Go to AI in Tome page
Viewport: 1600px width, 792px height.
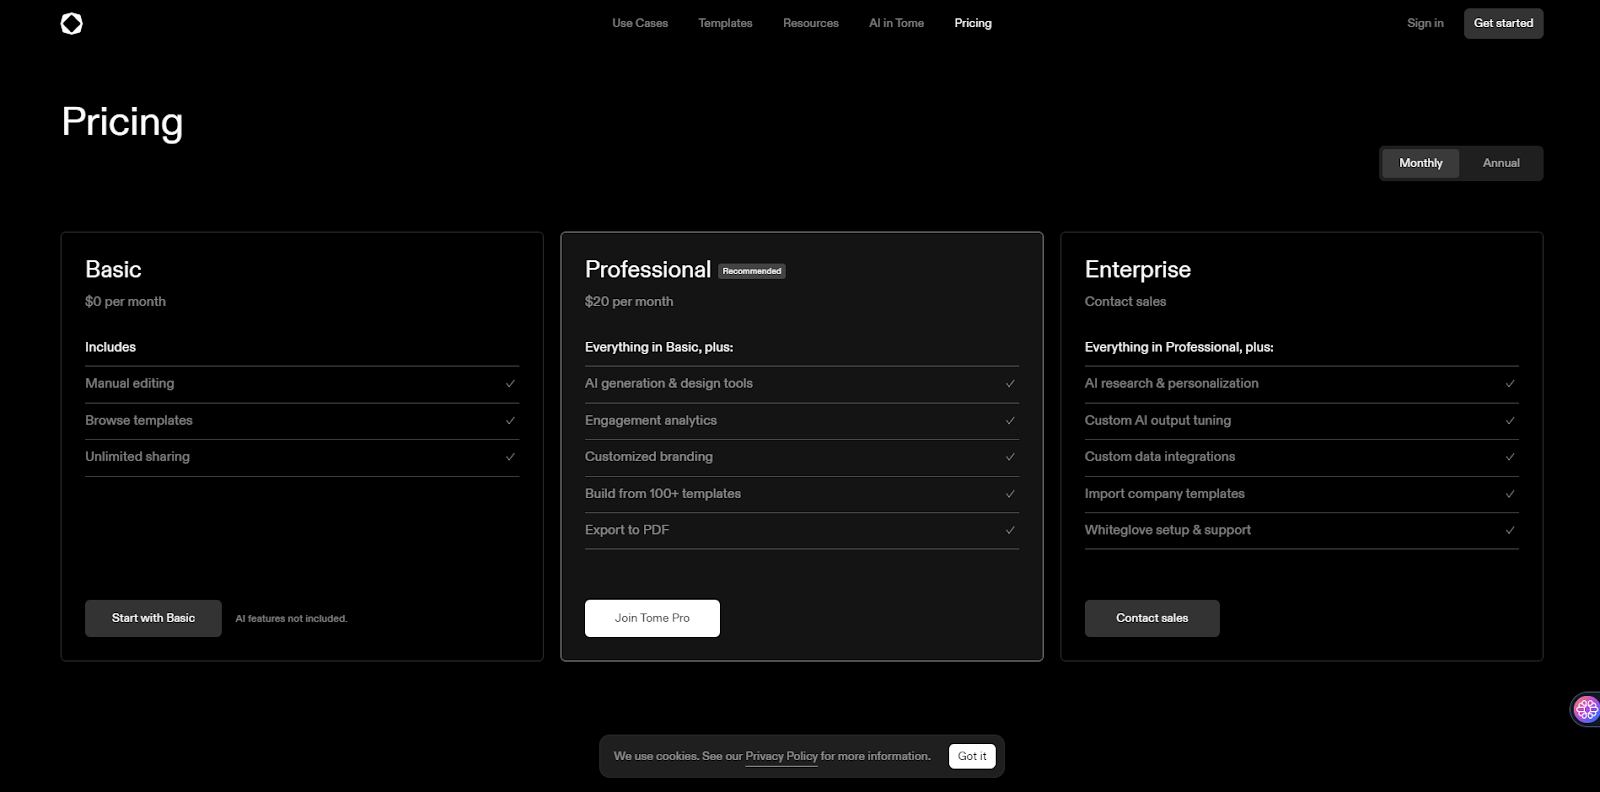click(896, 23)
